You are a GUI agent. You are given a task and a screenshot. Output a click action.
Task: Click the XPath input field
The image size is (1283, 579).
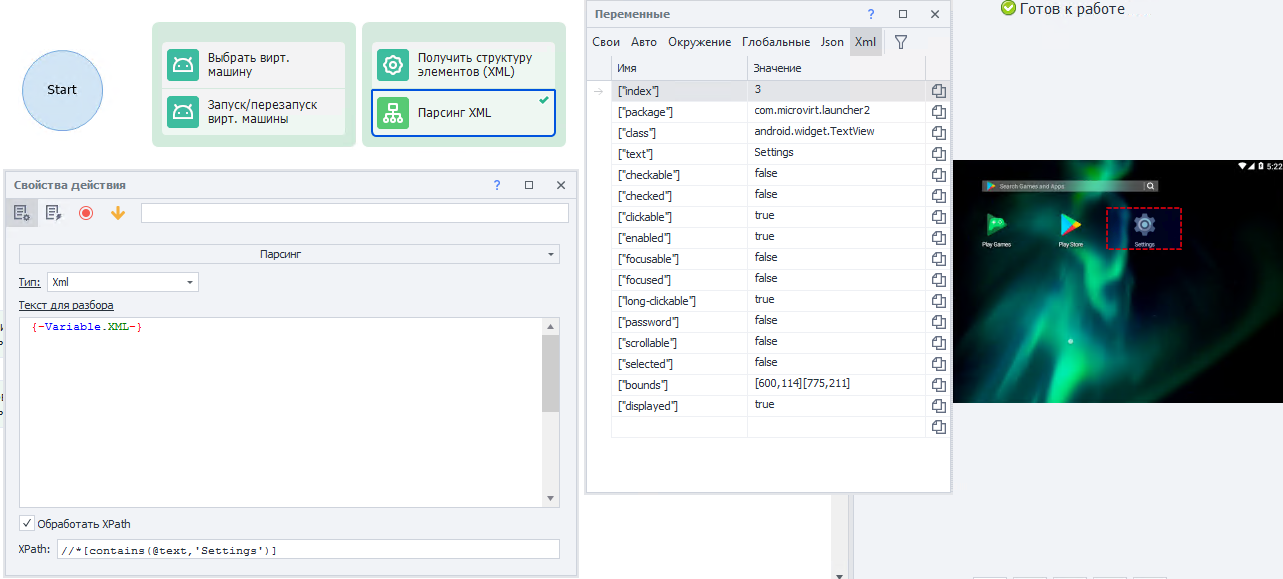click(308, 550)
